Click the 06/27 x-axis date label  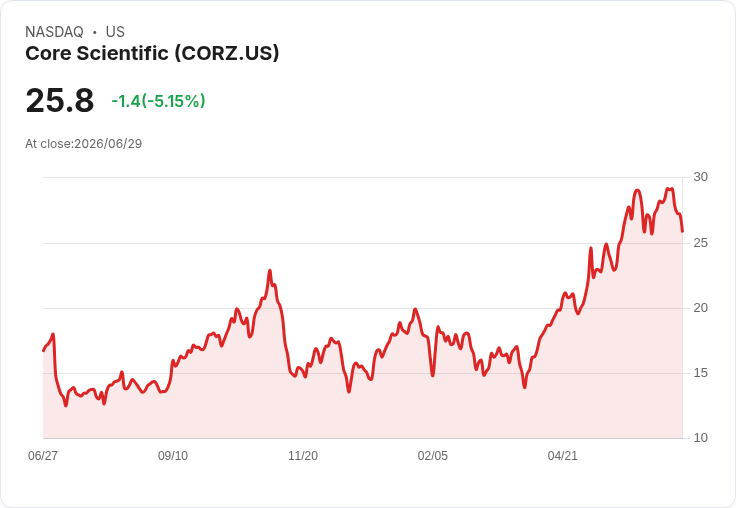[x=43, y=455]
